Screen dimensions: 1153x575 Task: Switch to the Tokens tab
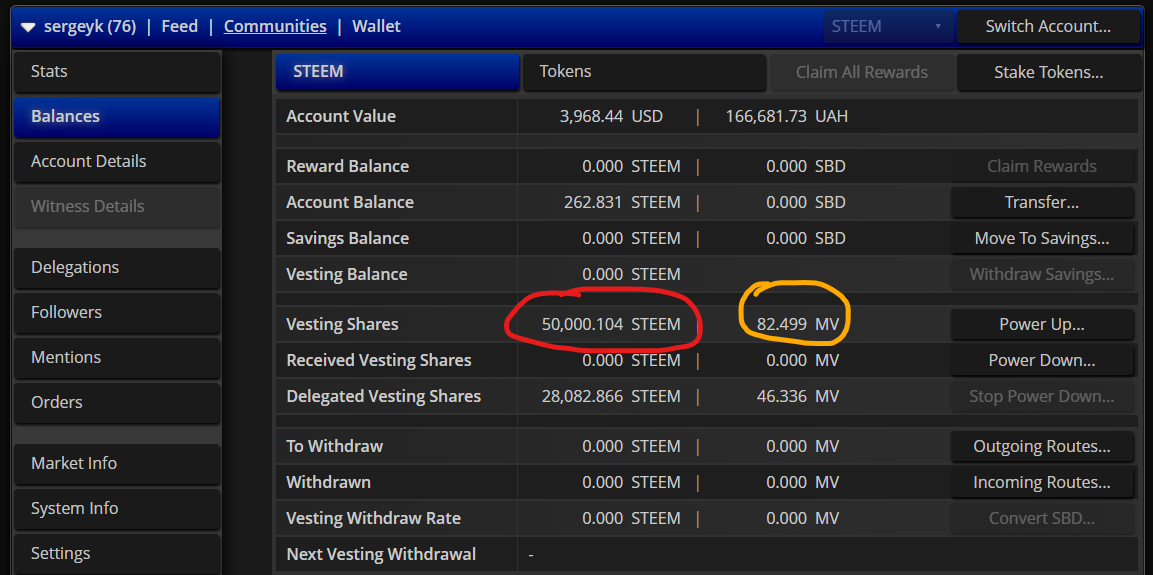644,72
